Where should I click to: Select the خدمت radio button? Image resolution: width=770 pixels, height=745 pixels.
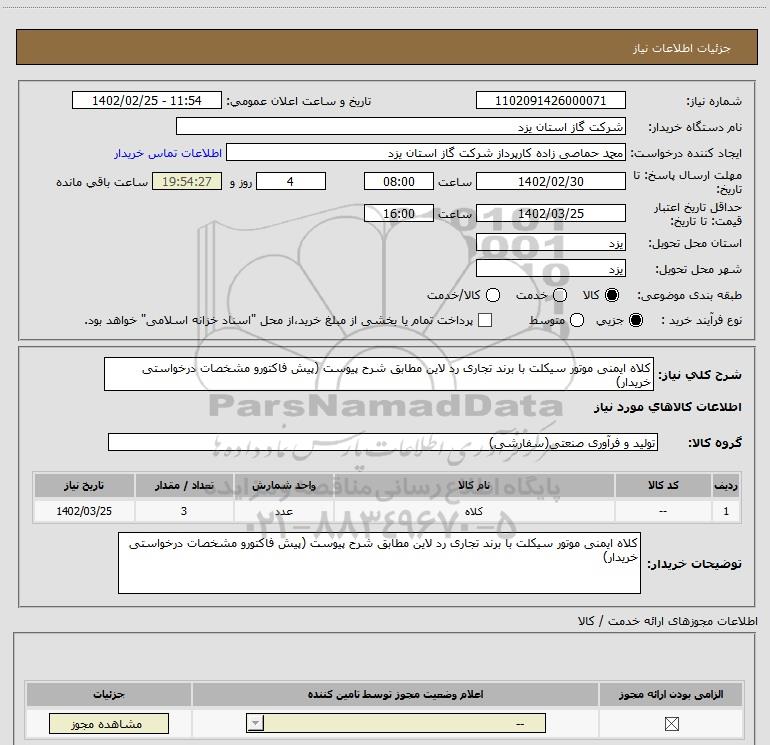[x=560, y=295]
